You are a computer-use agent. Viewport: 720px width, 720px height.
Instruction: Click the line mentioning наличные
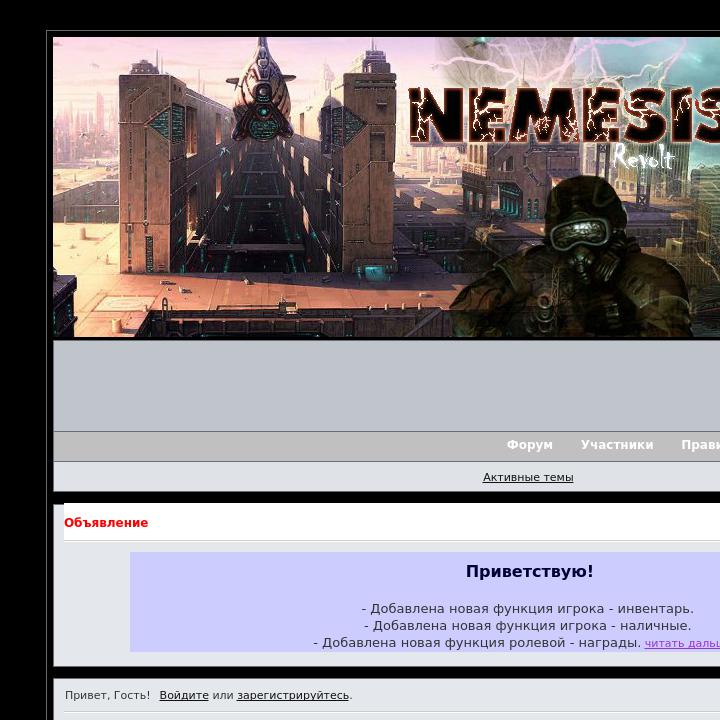(528, 626)
